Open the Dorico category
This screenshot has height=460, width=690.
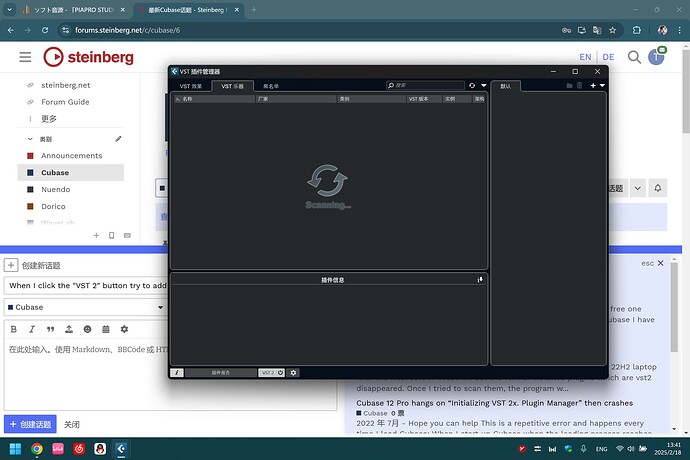(x=53, y=206)
